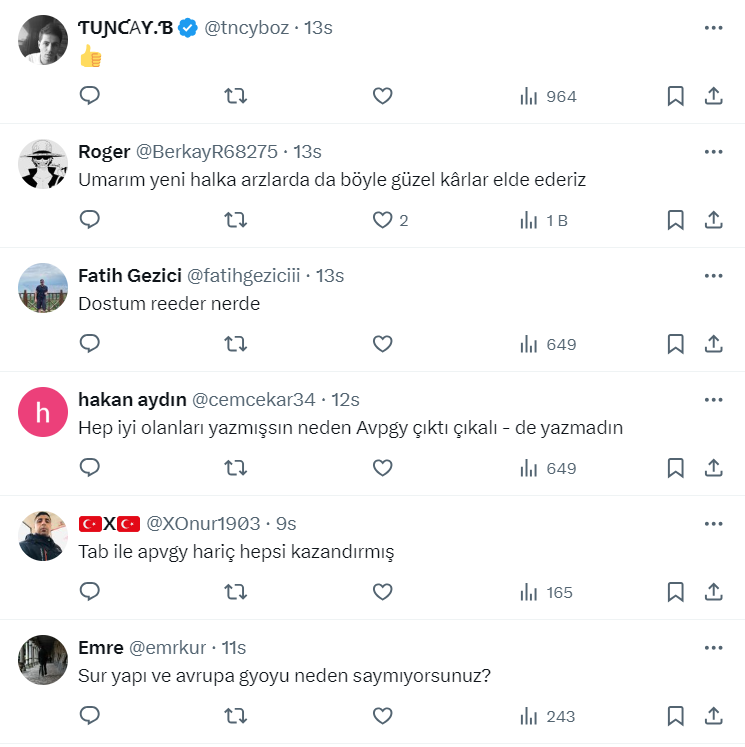Open the @cemcekar34 handle link
Screen dimensions: 745x747
[x=253, y=400]
